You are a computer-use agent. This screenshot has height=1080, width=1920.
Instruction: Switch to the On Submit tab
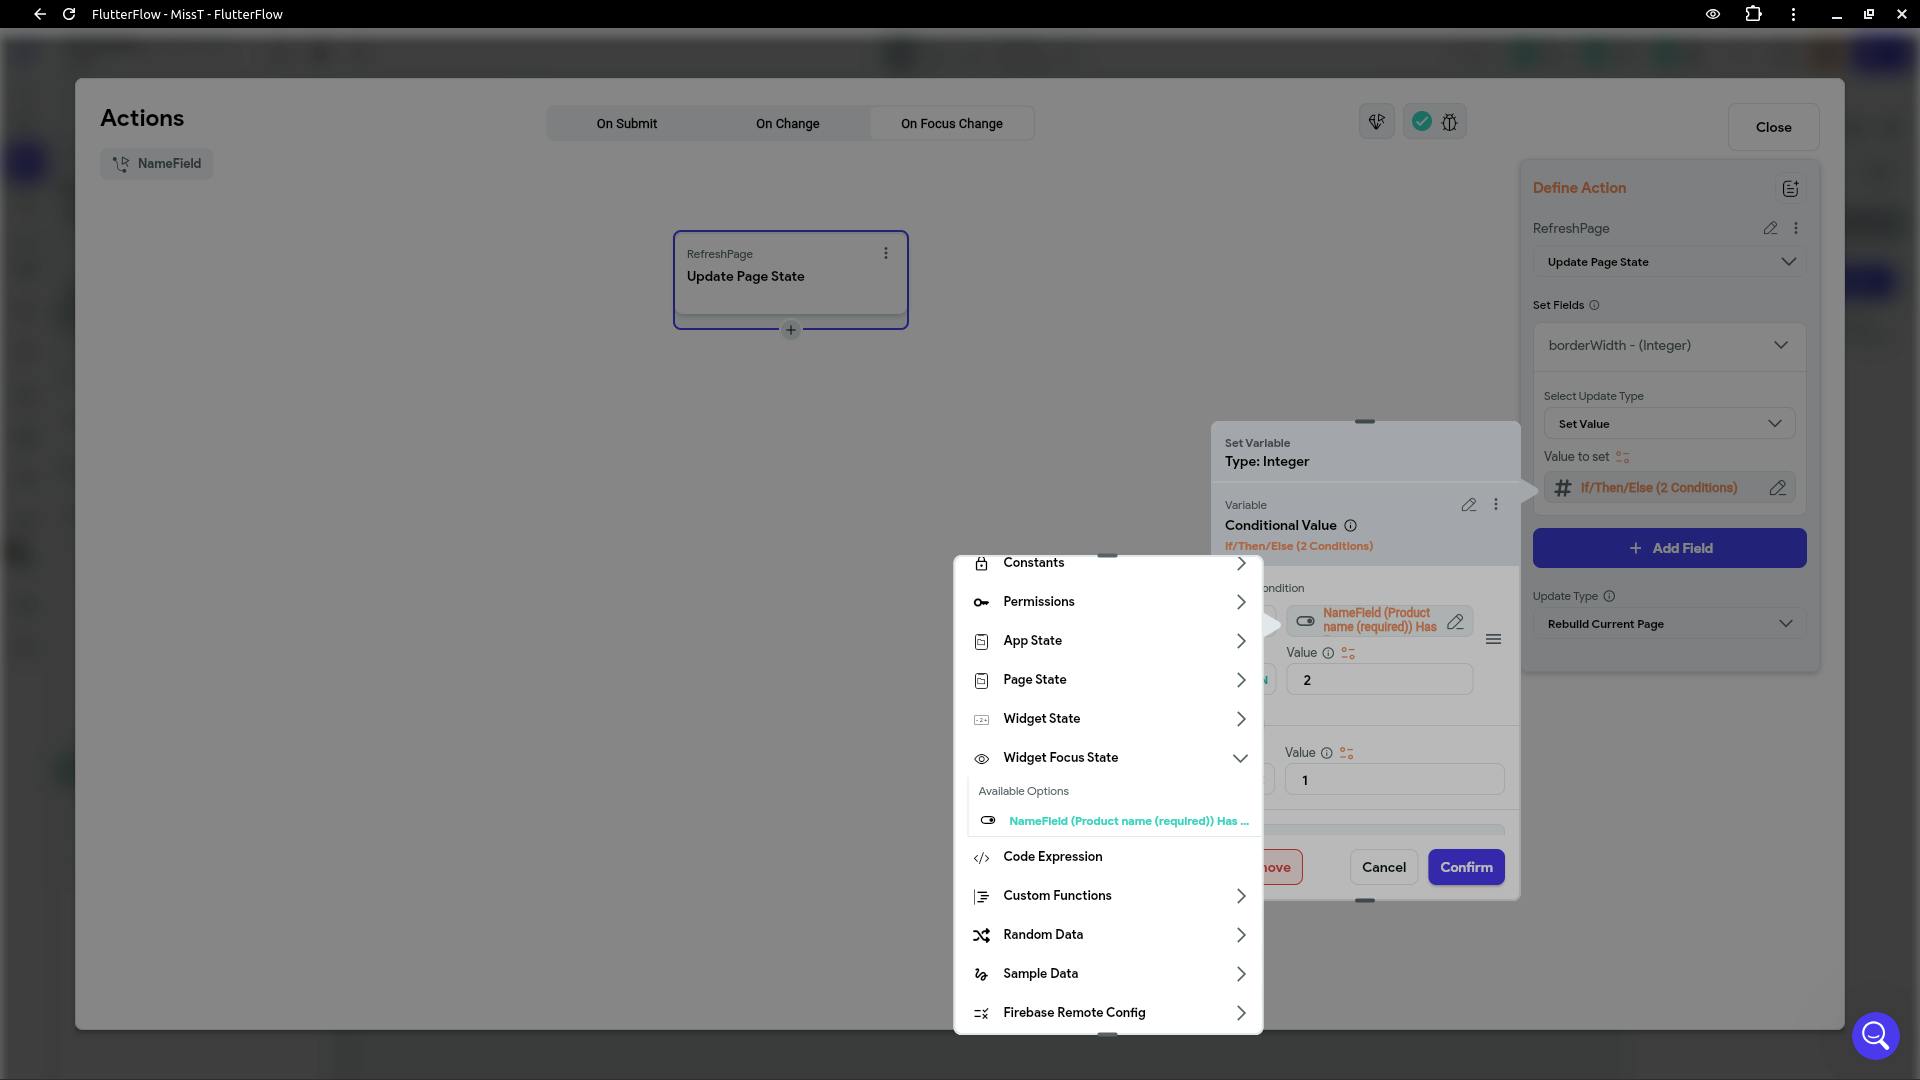coord(627,124)
